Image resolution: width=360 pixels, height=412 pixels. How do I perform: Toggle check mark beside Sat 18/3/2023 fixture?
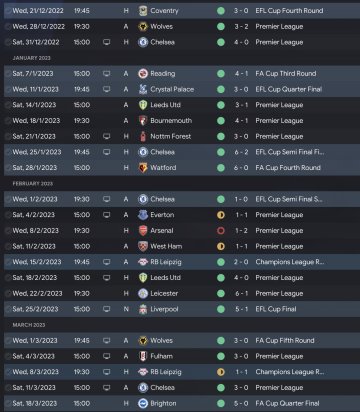pyautogui.click(x=8, y=403)
